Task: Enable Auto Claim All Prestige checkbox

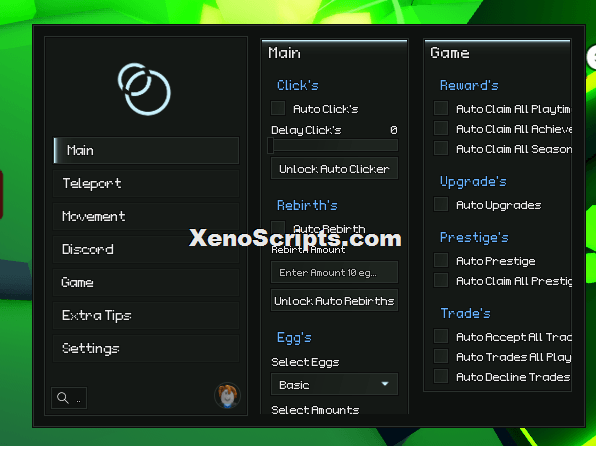Action: click(x=441, y=280)
